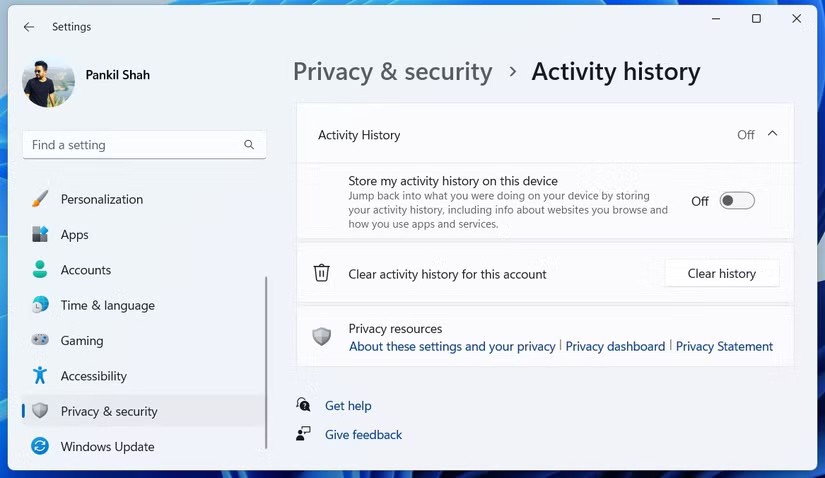825x478 pixels.
Task: Click the Get help link
Action: pos(348,405)
